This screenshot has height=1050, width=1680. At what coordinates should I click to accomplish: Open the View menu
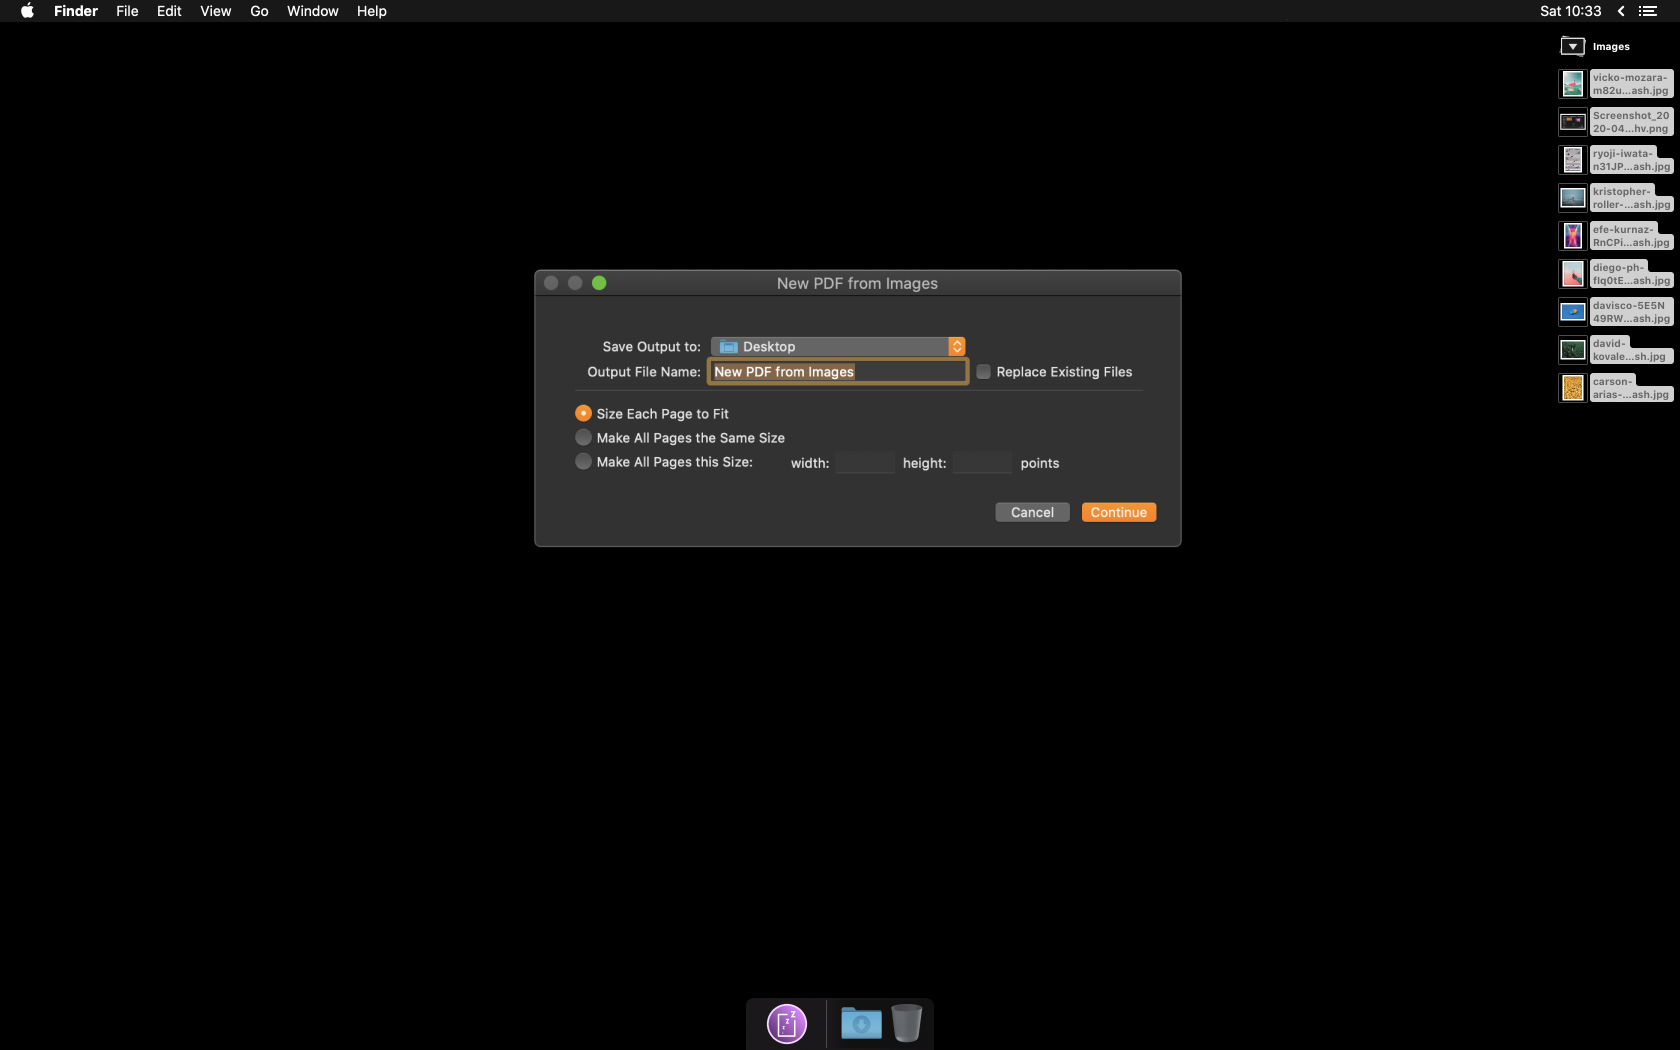[x=215, y=11]
